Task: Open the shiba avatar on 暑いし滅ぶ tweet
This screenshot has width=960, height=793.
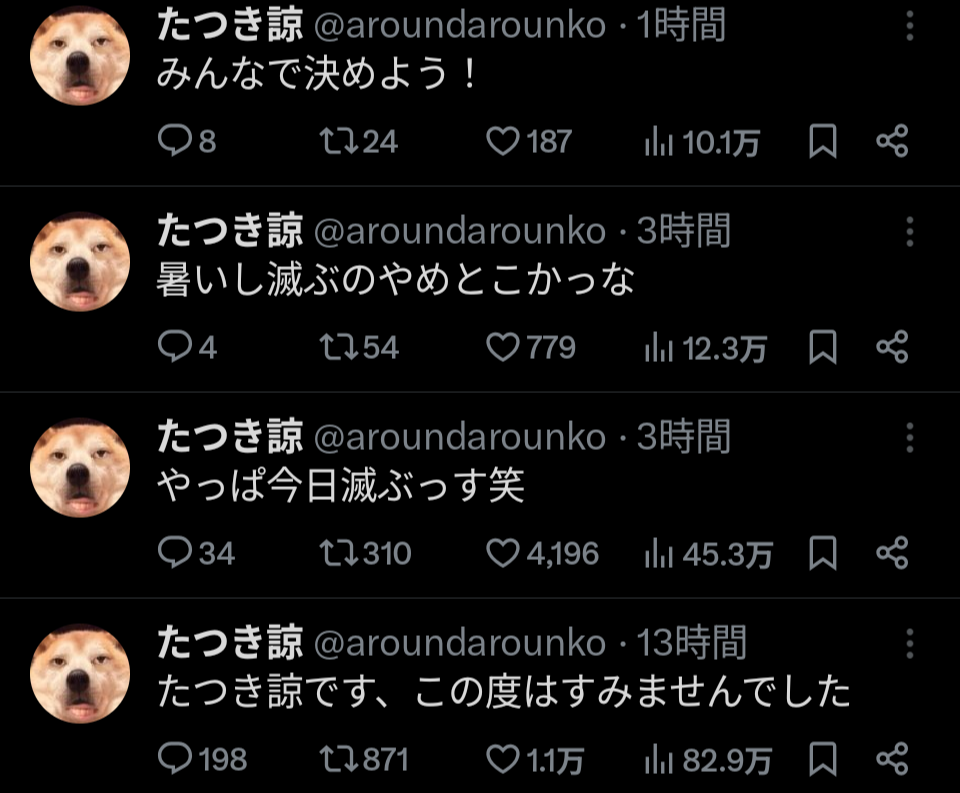Action: 80,262
